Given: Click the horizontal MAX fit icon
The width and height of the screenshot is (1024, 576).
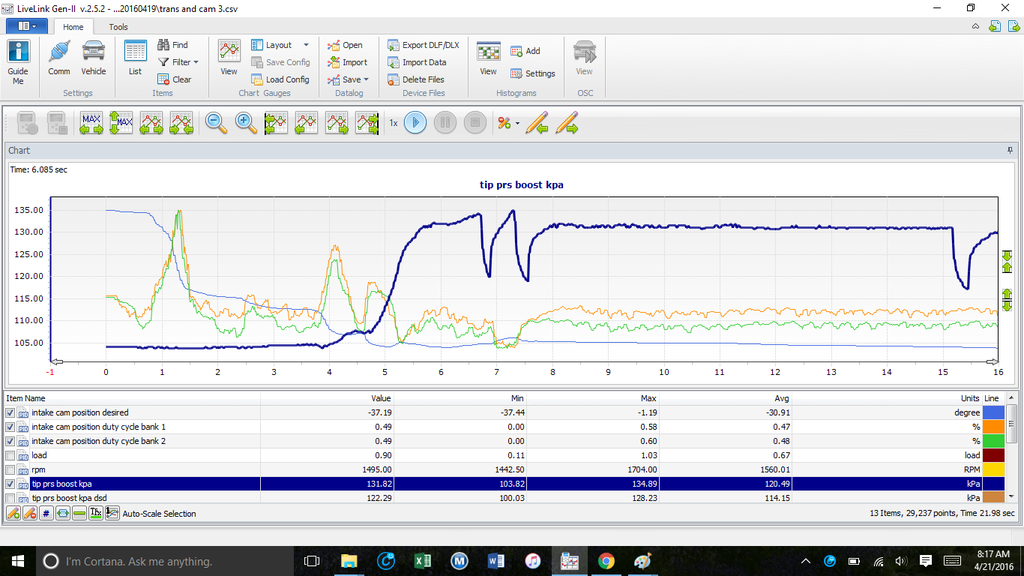Looking at the screenshot, I should (x=91, y=123).
